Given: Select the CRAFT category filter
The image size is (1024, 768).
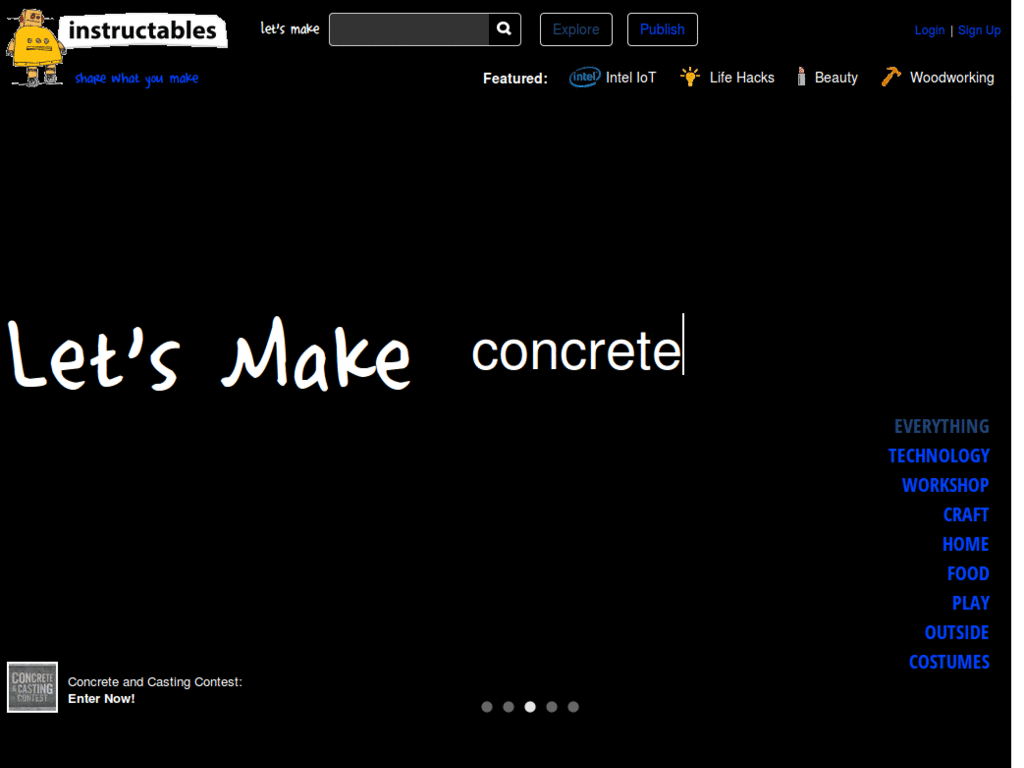Looking at the screenshot, I should (965, 514).
